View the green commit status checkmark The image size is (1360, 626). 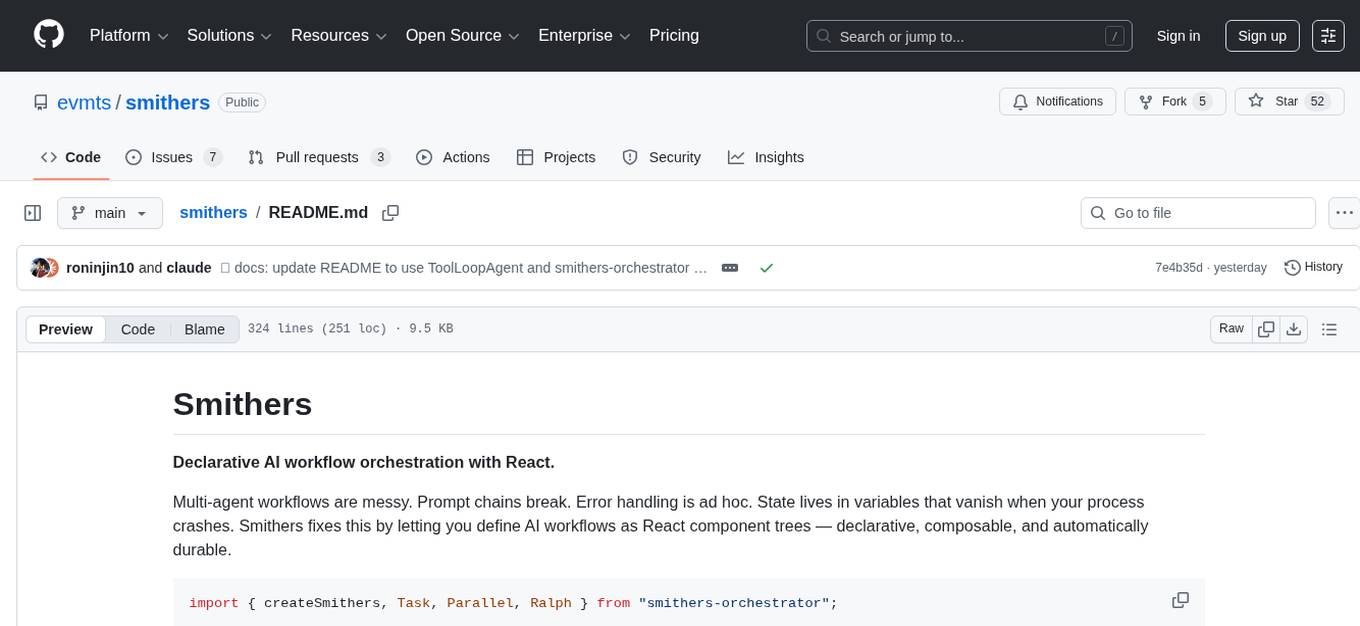[x=766, y=268]
